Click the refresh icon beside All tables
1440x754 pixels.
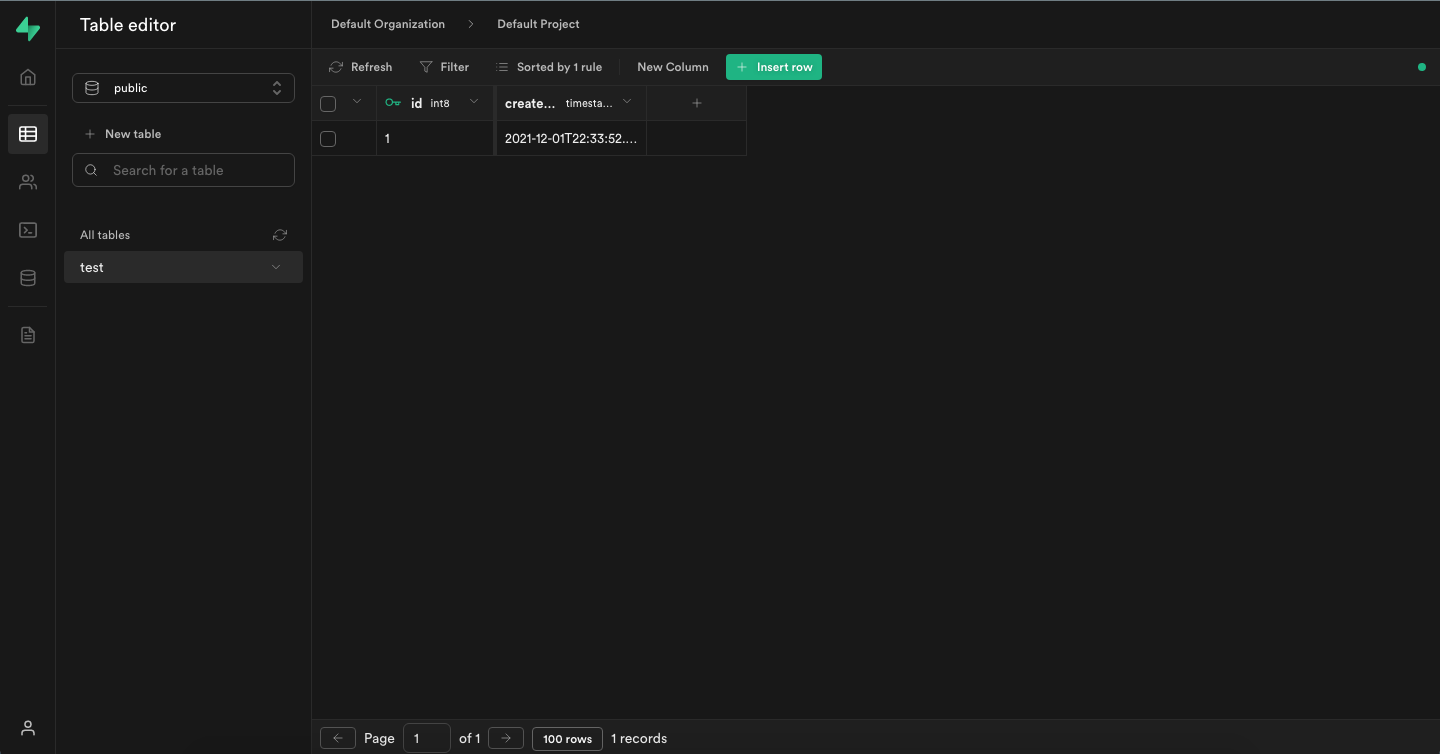point(280,235)
